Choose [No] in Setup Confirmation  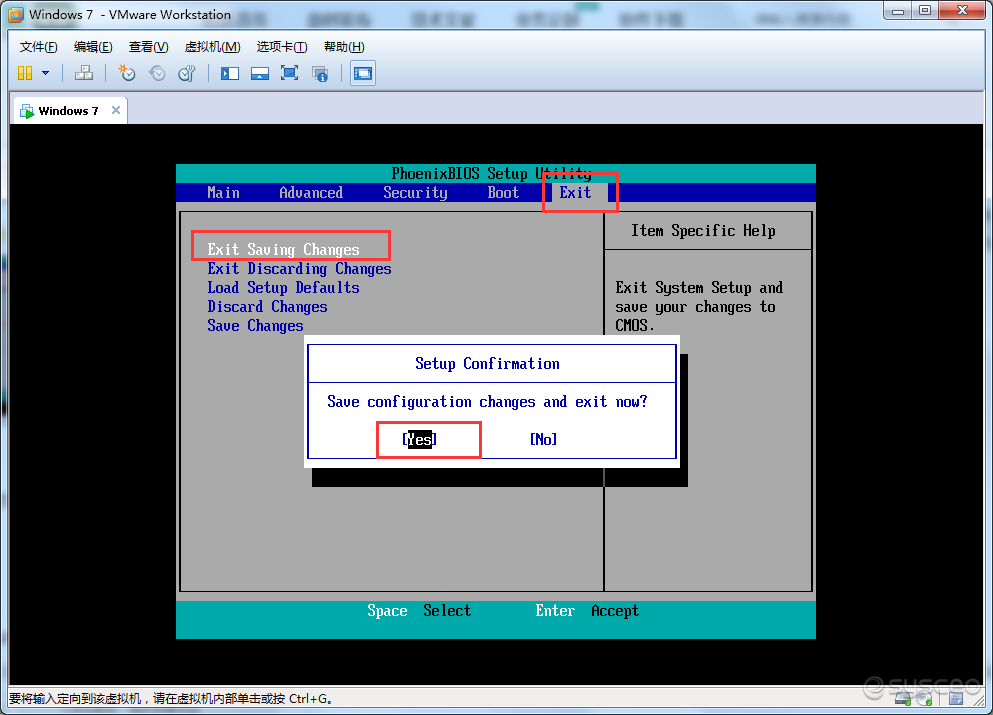(x=543, y=439)
